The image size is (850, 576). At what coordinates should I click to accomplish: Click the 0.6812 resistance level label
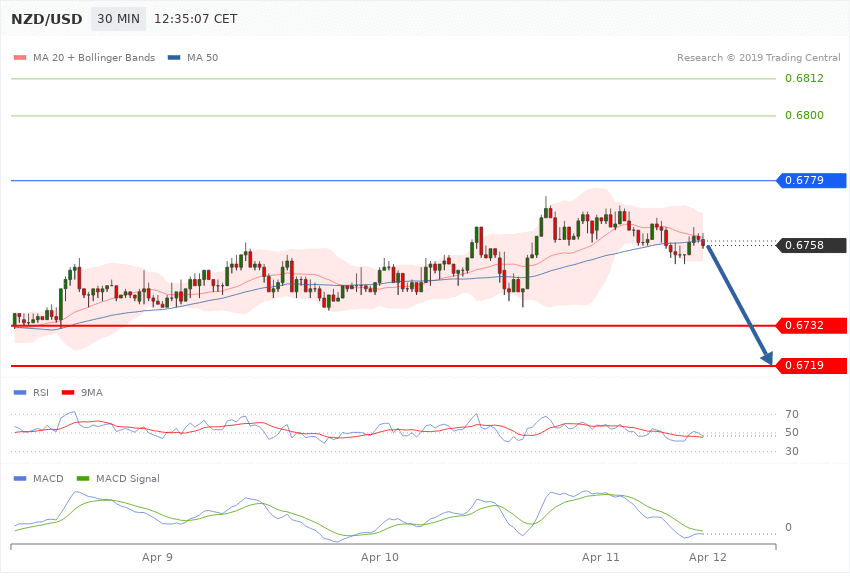(x=804, y=78)
